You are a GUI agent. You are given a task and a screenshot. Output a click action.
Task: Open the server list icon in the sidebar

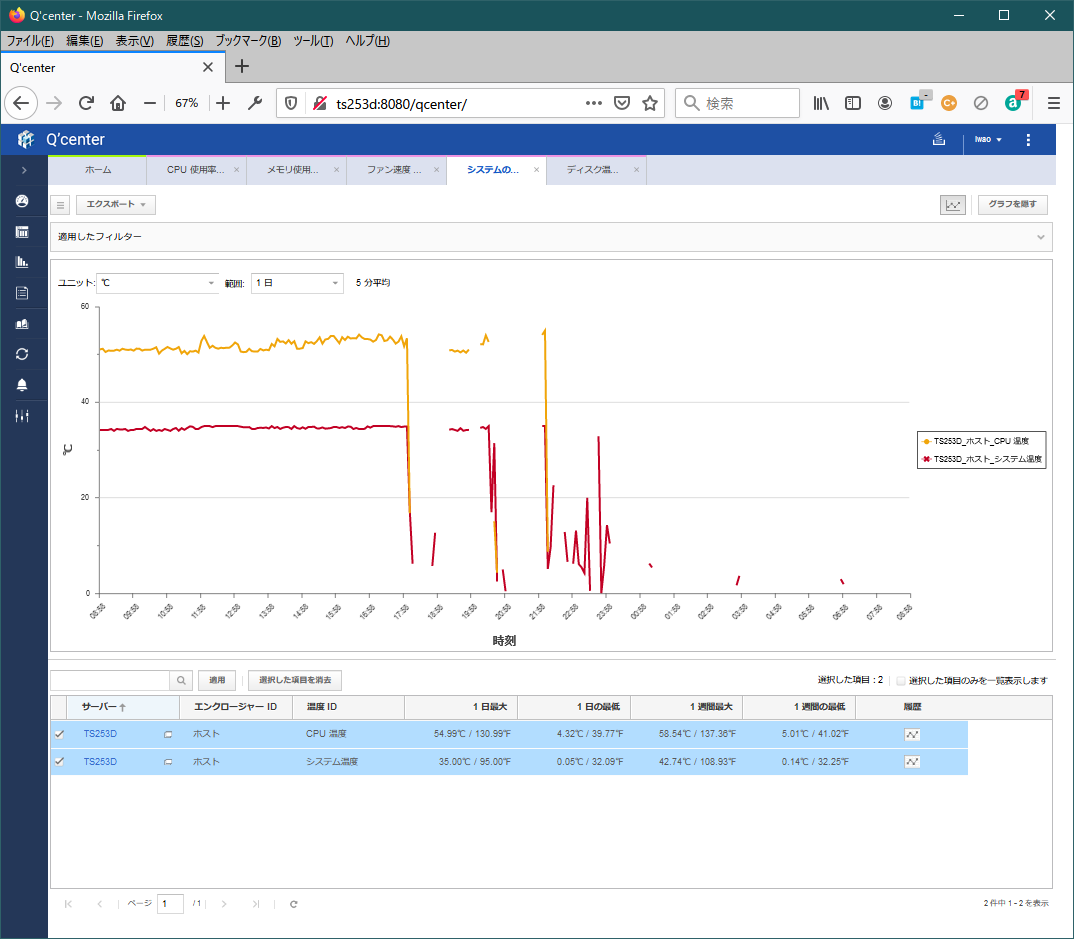pyautogui.click(x=22, y=232)
